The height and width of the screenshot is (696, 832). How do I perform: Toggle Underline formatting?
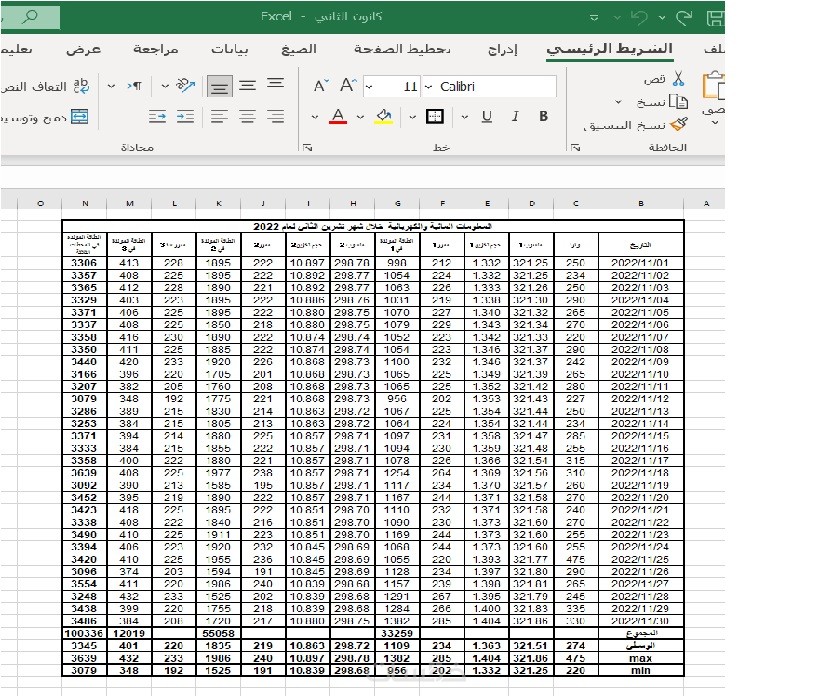tap(487, 116)
